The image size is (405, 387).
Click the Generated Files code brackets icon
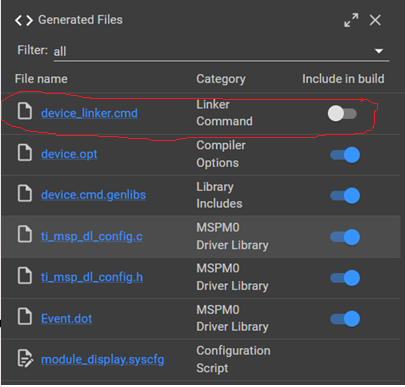[x=24, y=20]
